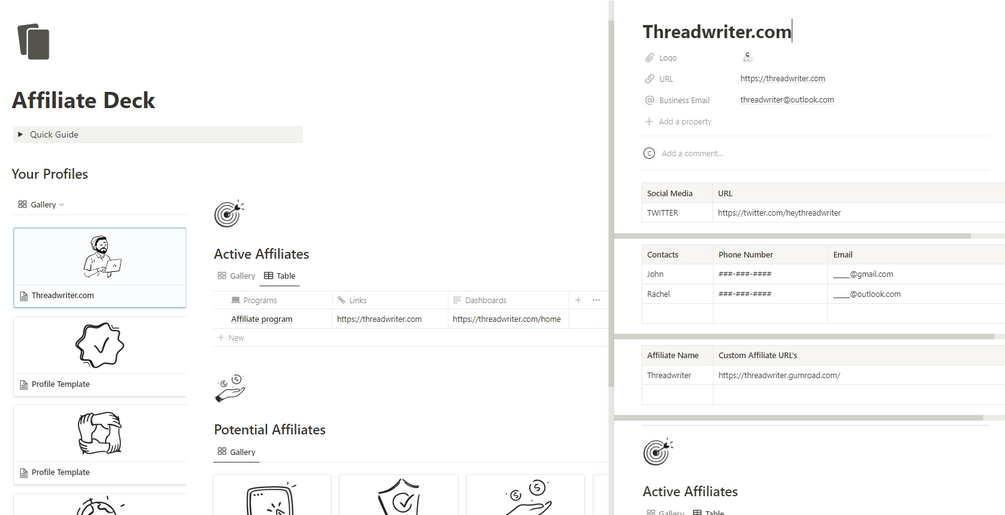This screenshot has width=1005, height=515.
Task: Click the https://threadwriter.gumroad.com/ cell
Action: [859, 375]
